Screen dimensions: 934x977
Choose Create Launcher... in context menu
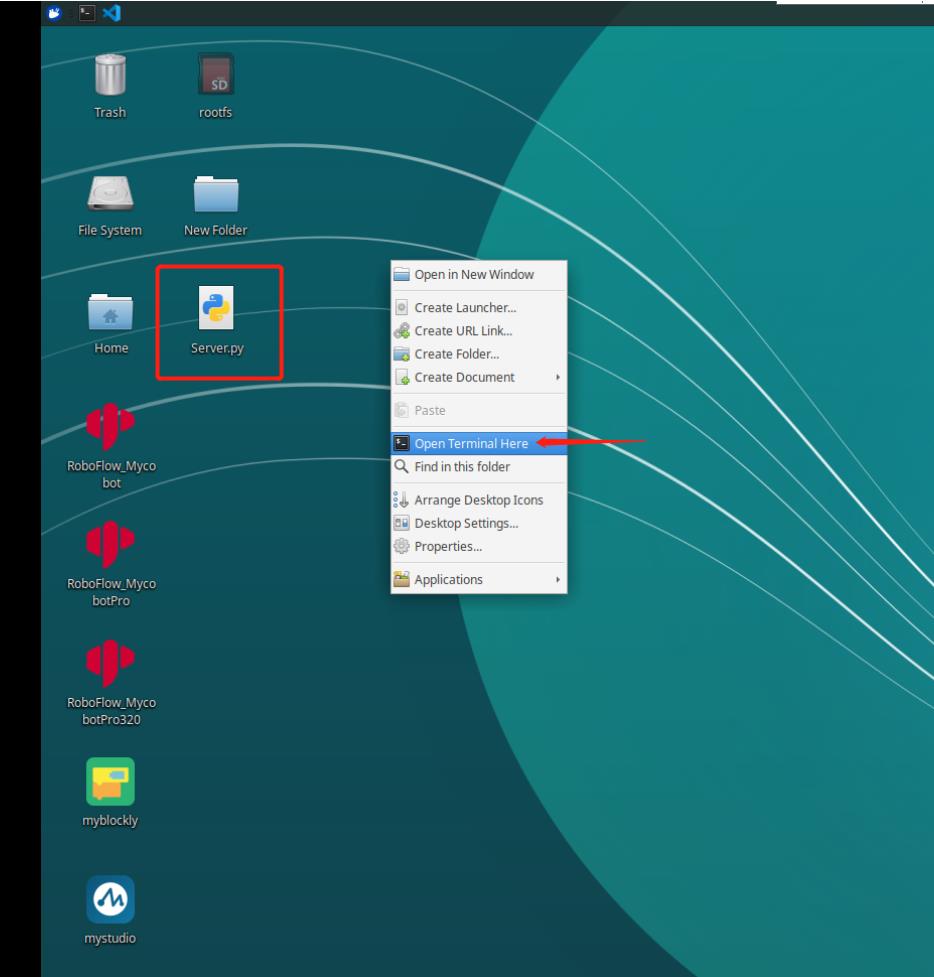tap(479, 308)
